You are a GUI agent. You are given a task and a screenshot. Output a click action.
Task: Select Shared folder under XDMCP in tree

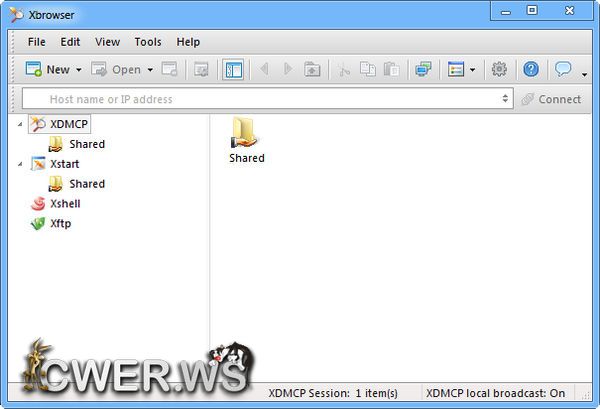(86, 143)
